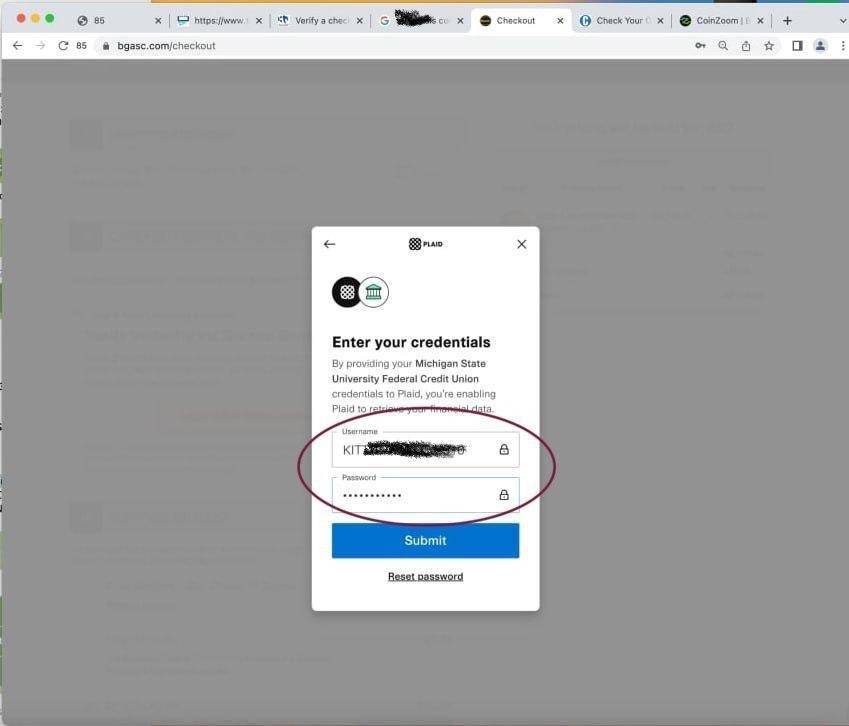Bookmark this page with star icon

point(769,46)
